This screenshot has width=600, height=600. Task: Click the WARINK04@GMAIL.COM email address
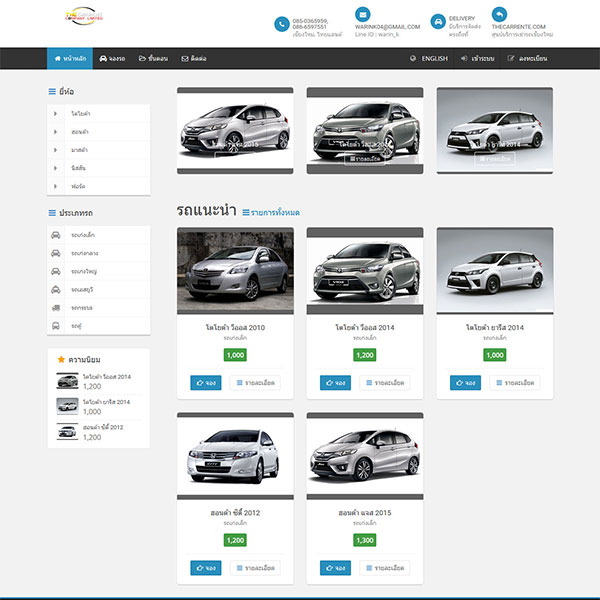[x=387, y=27]
